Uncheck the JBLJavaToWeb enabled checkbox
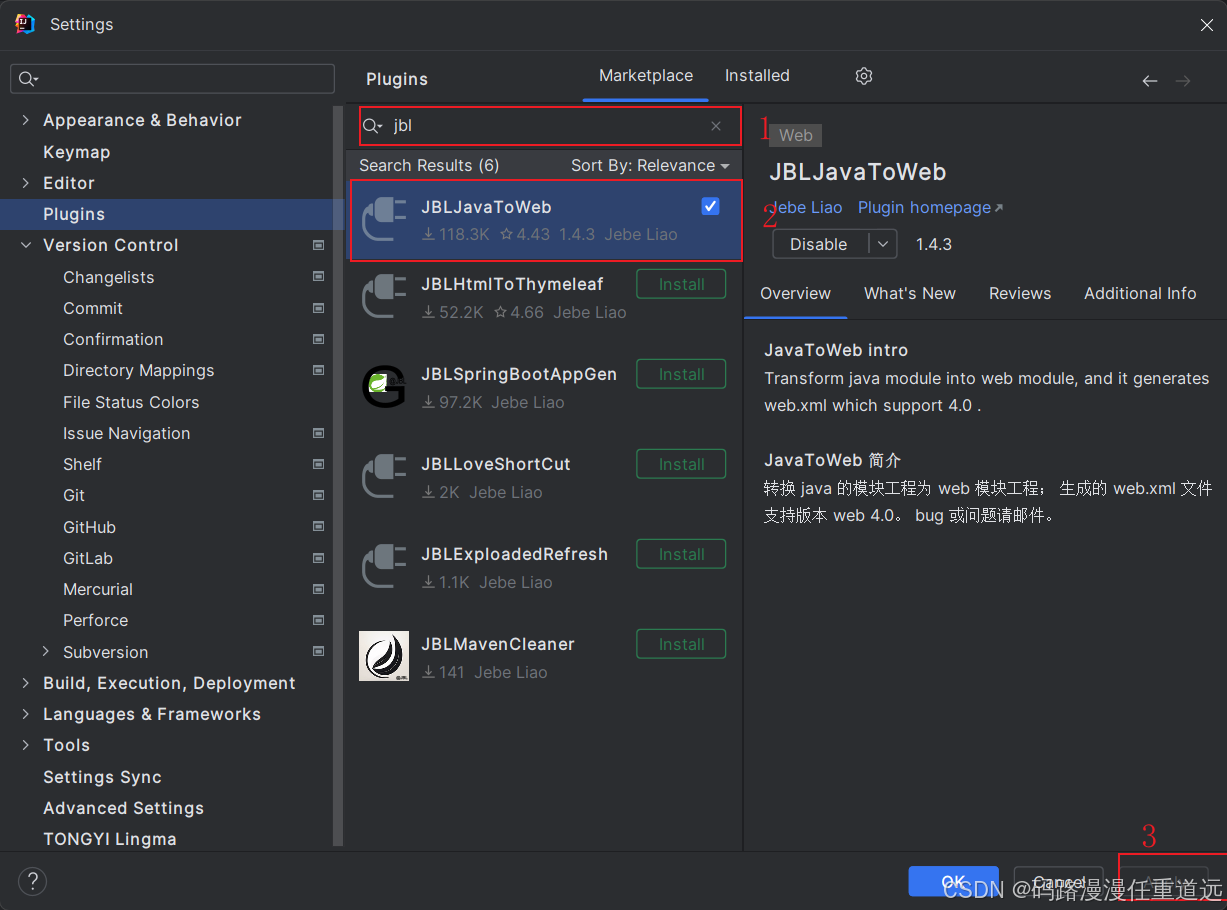This screenshot has height=910, width=1227. [x=710, y=206]
